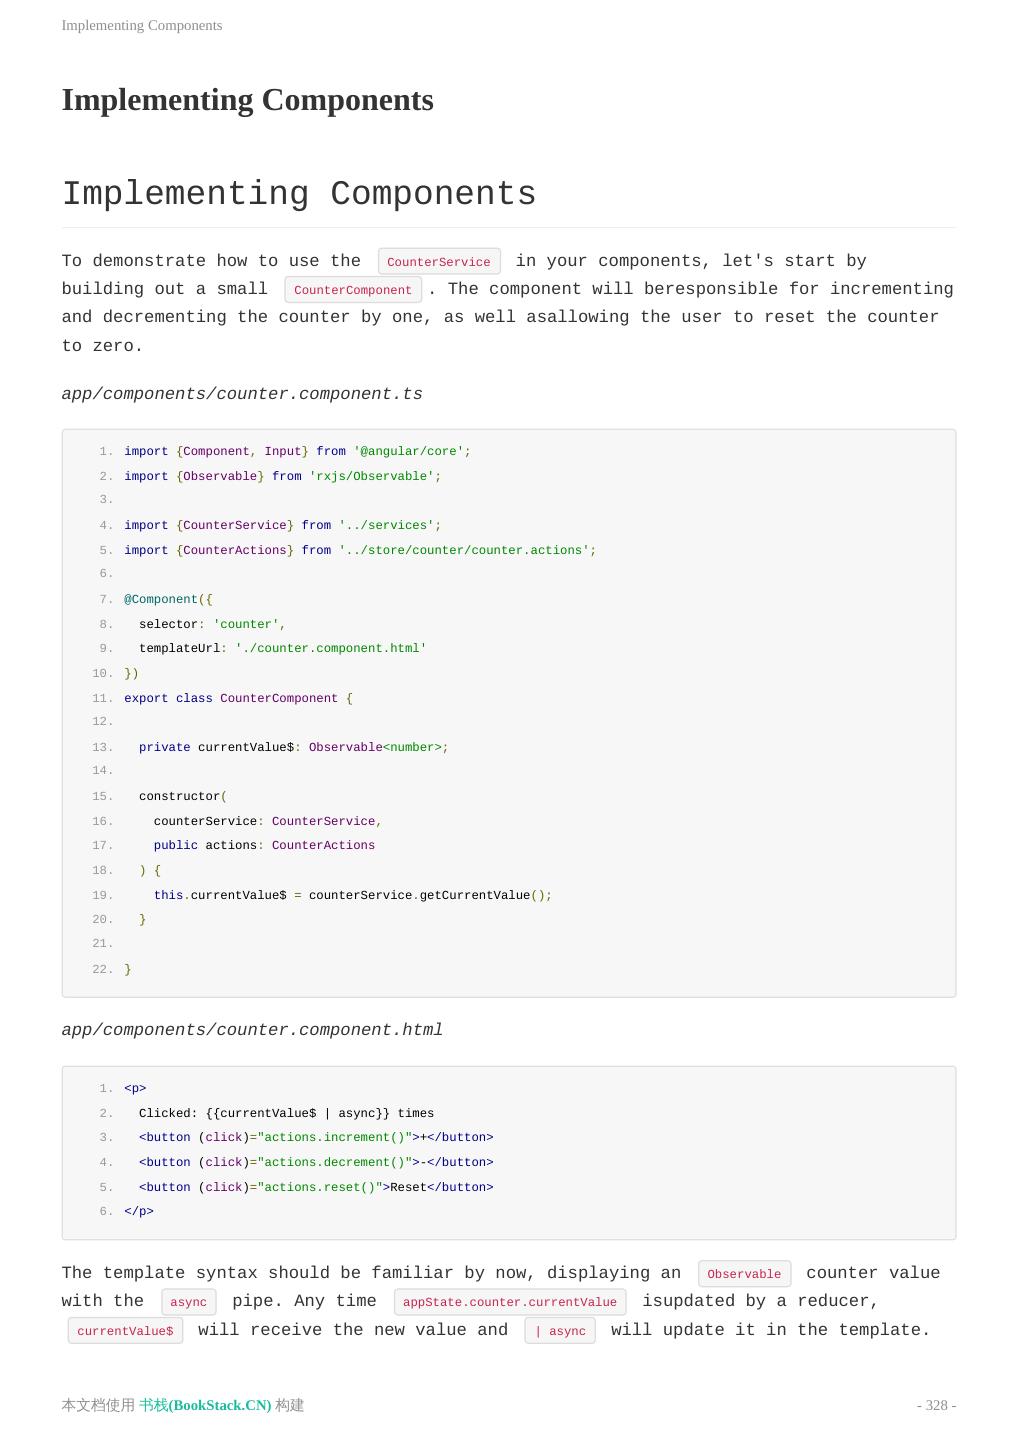Click the counter.component.html file path caption
1019x1440 pixels.
(x=252, y=1030)
